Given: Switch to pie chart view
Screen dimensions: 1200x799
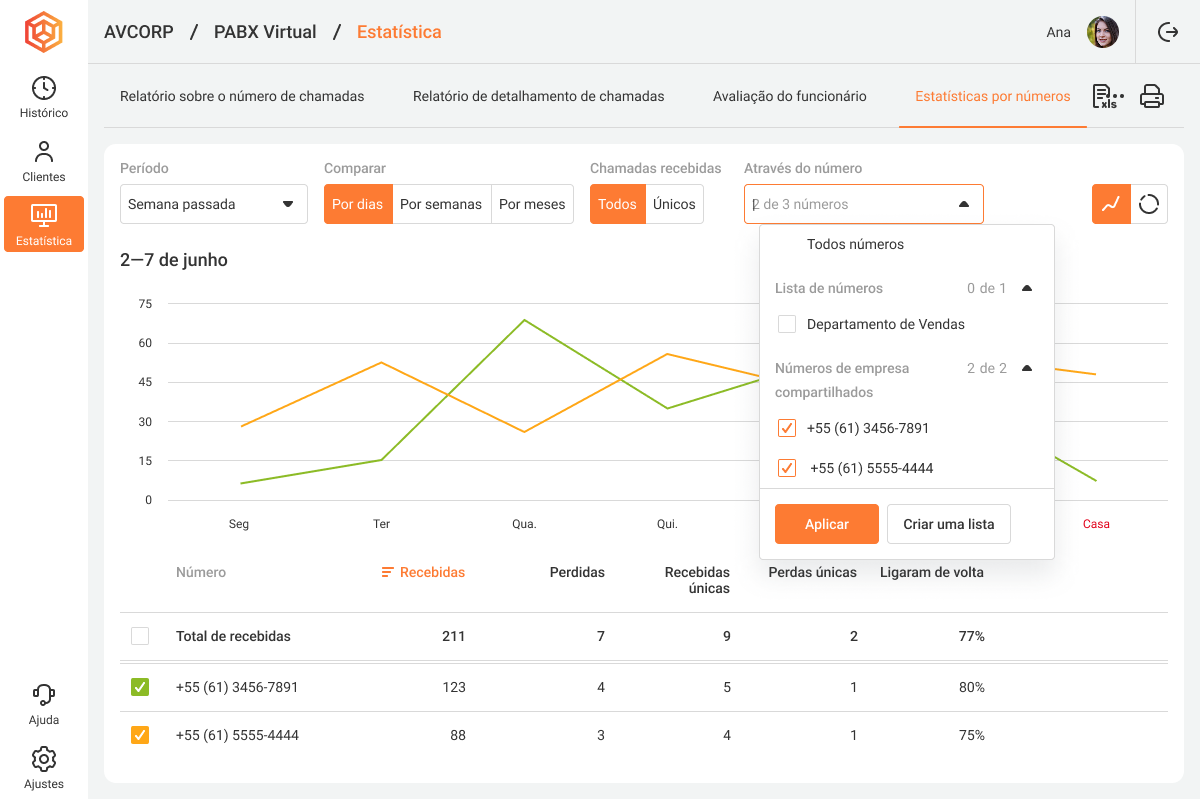Looking at the screenshot, I should click(1149, 204).
